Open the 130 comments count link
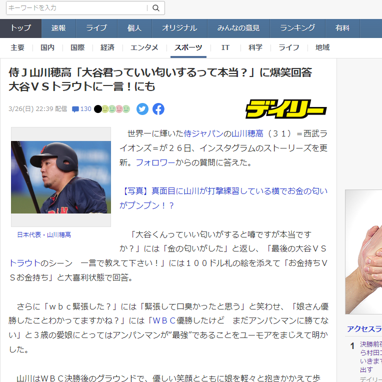The image size is (382, 382). [86, 109]
